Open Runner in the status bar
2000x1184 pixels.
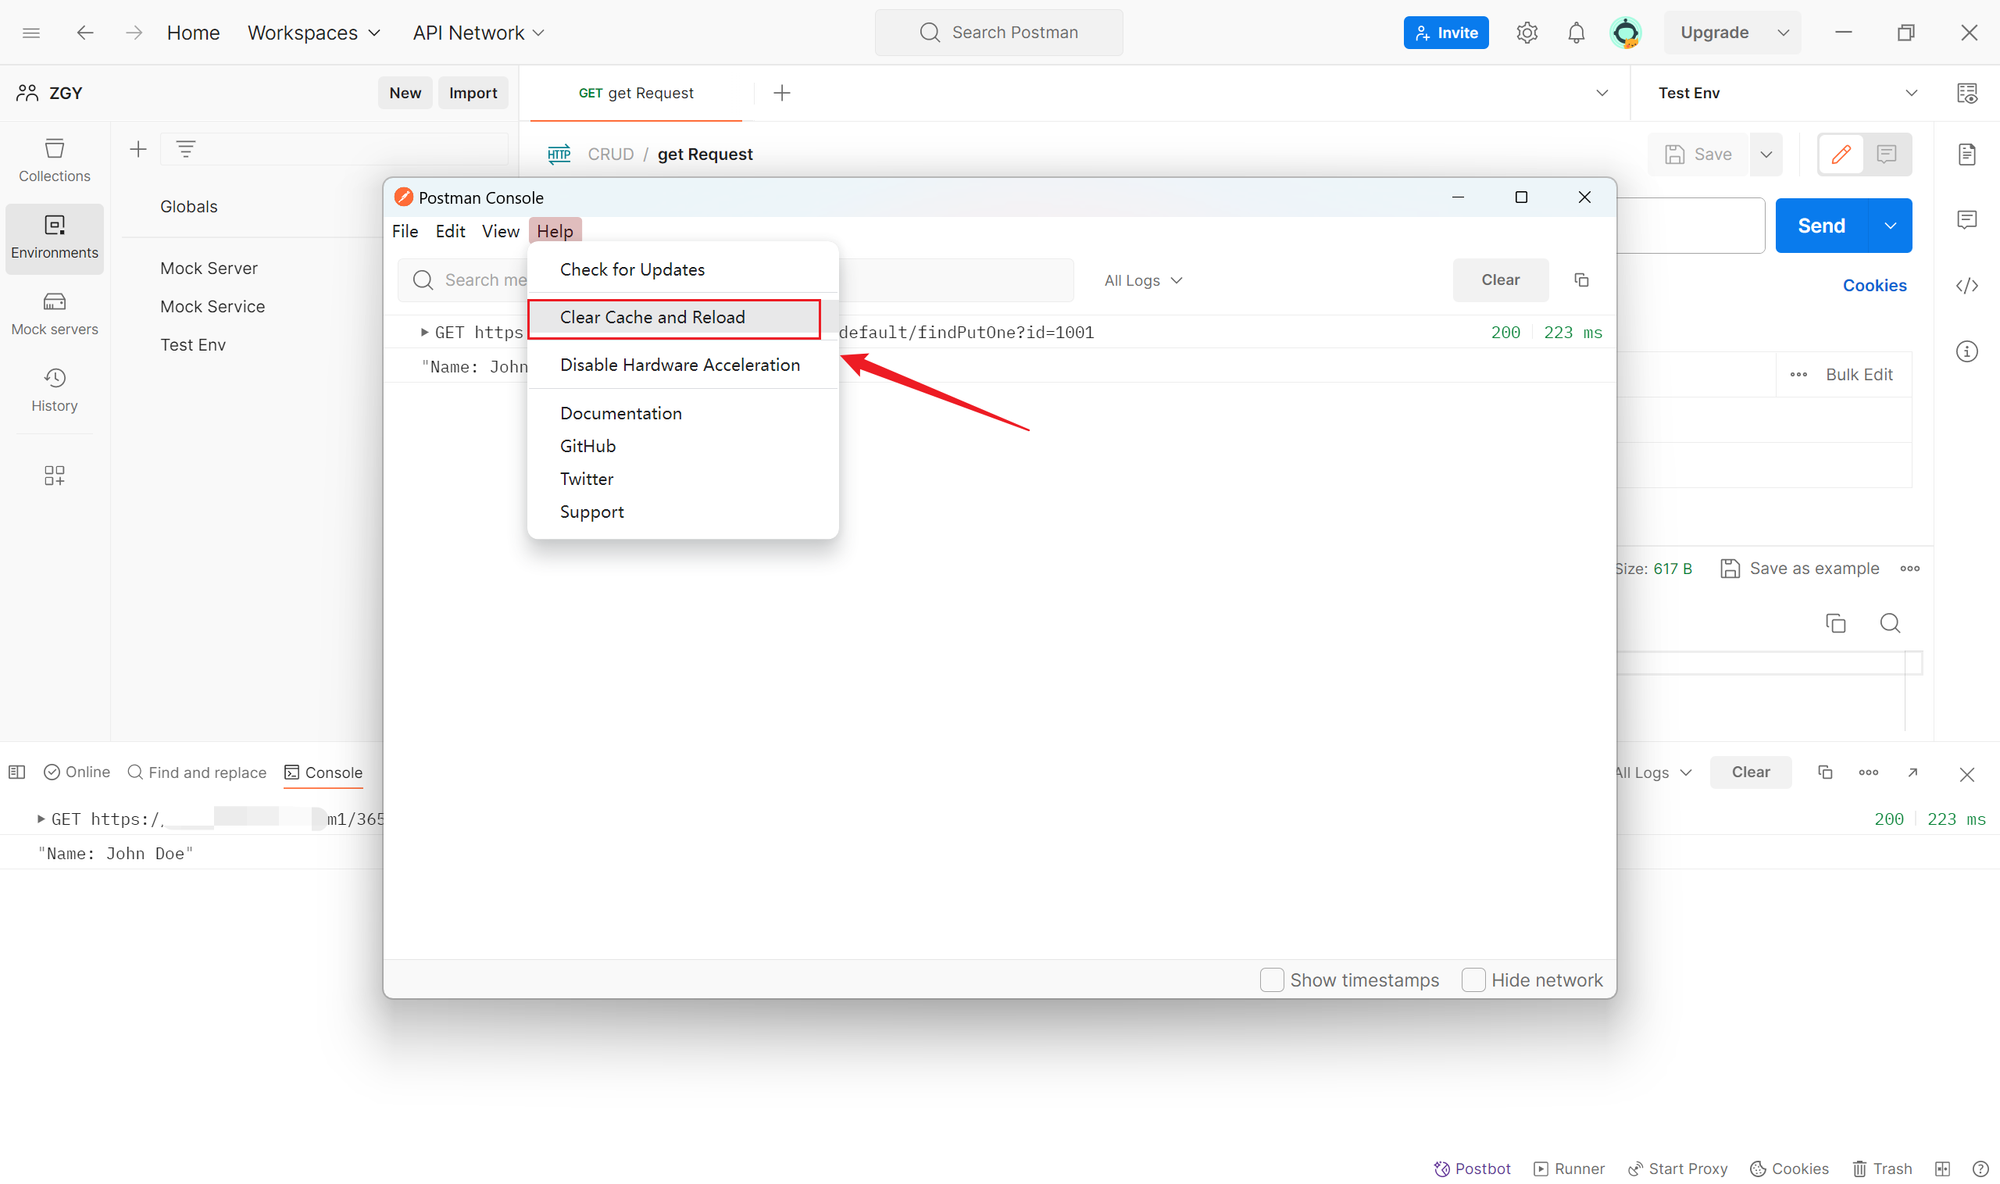click(1569, 1169)
